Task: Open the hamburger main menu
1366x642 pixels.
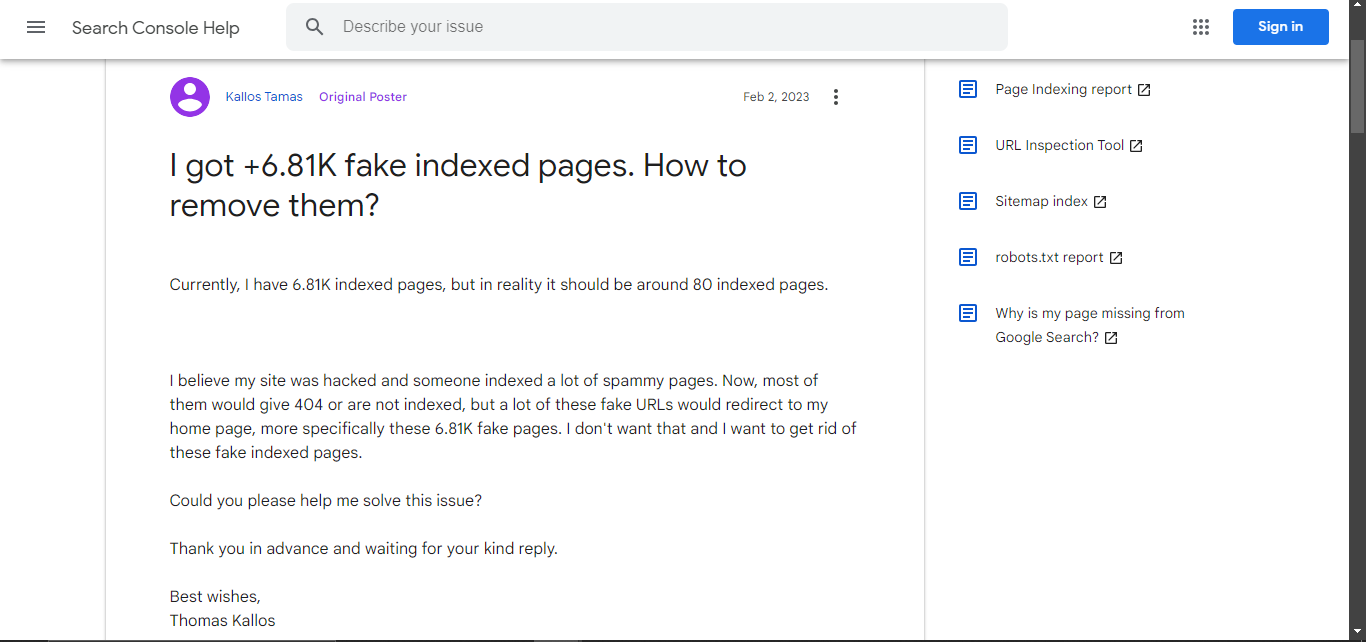Action: [36, 27]
